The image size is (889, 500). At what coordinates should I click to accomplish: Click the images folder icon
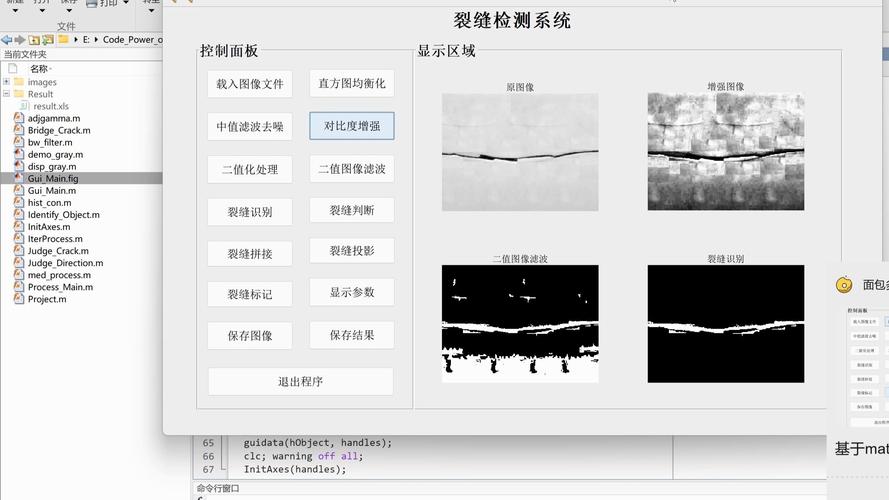click(19, 82)
